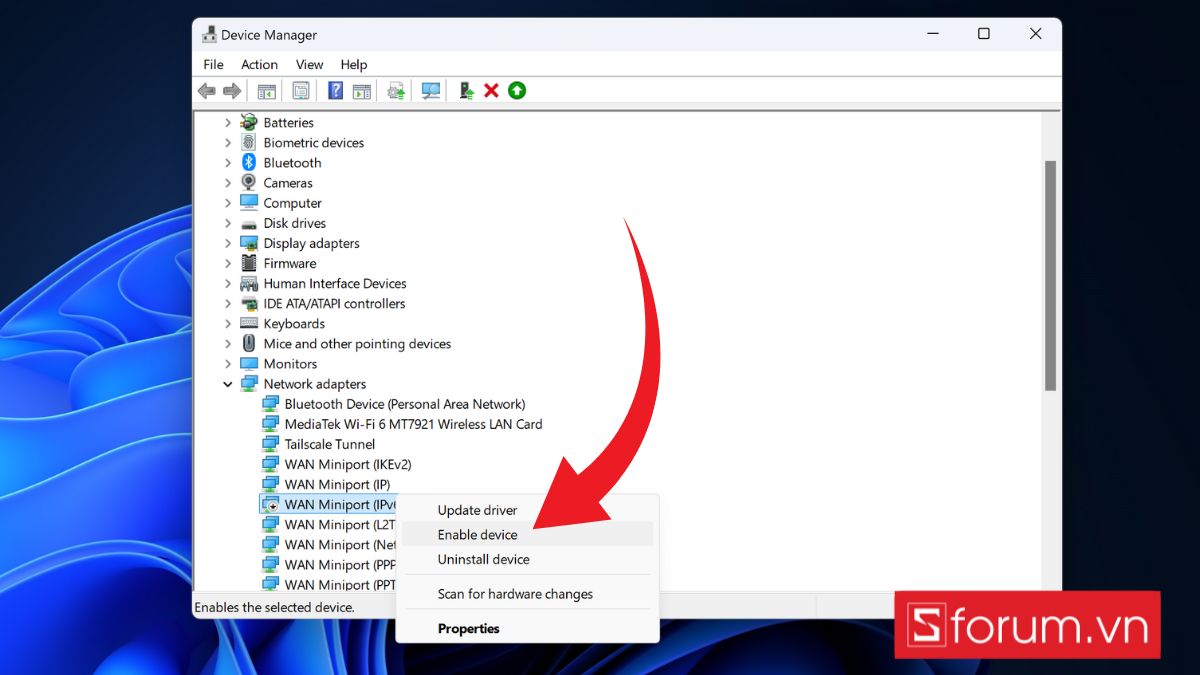Expand the Keyboards node
The width and height of the screenshot is (1200, 675).
point(228,324)
